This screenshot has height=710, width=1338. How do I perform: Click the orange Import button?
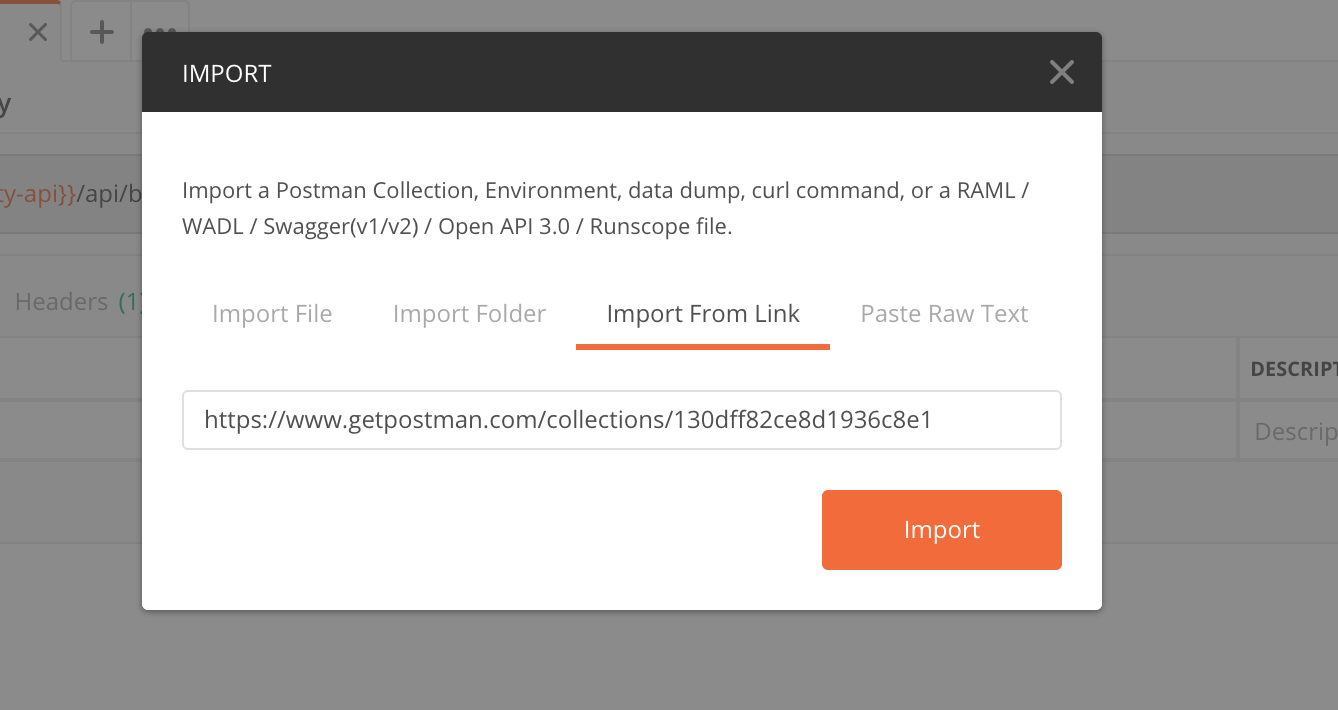940,529
